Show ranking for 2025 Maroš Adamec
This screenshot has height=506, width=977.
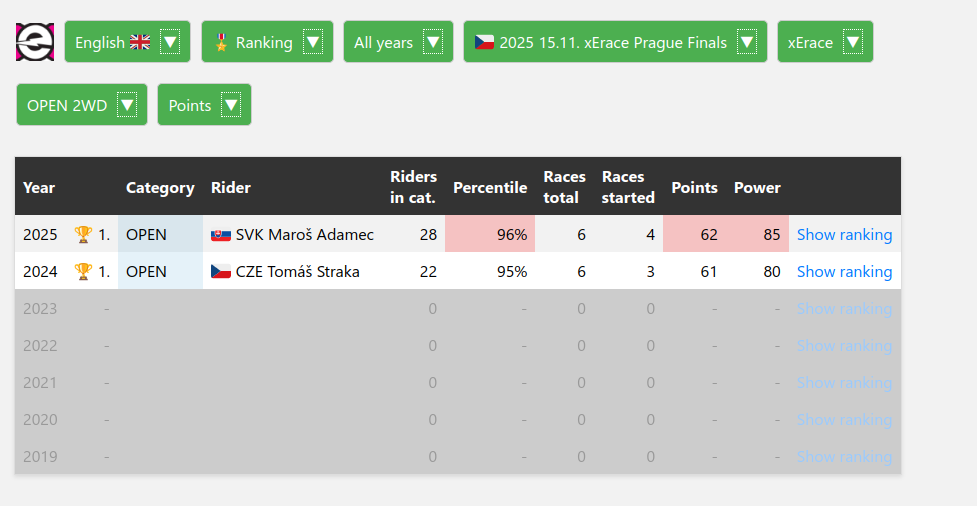844,235
